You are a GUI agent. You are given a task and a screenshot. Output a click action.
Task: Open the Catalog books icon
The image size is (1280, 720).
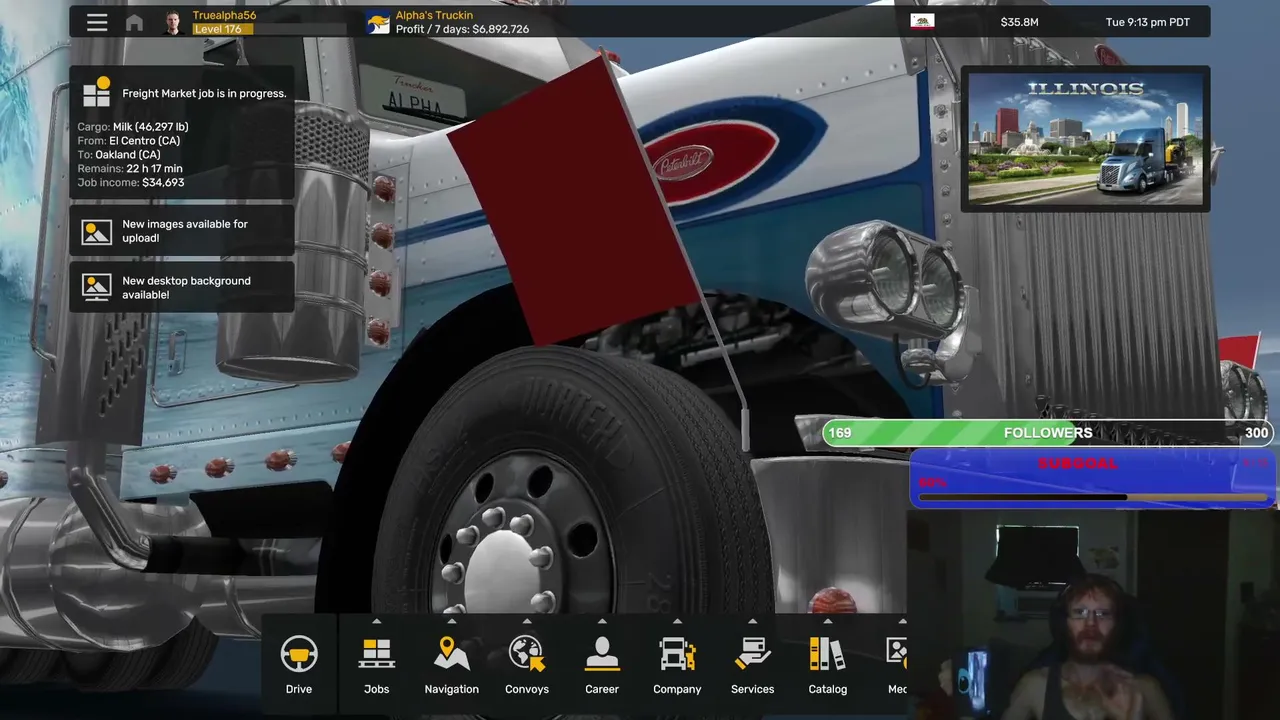click(x=827, y=654)
